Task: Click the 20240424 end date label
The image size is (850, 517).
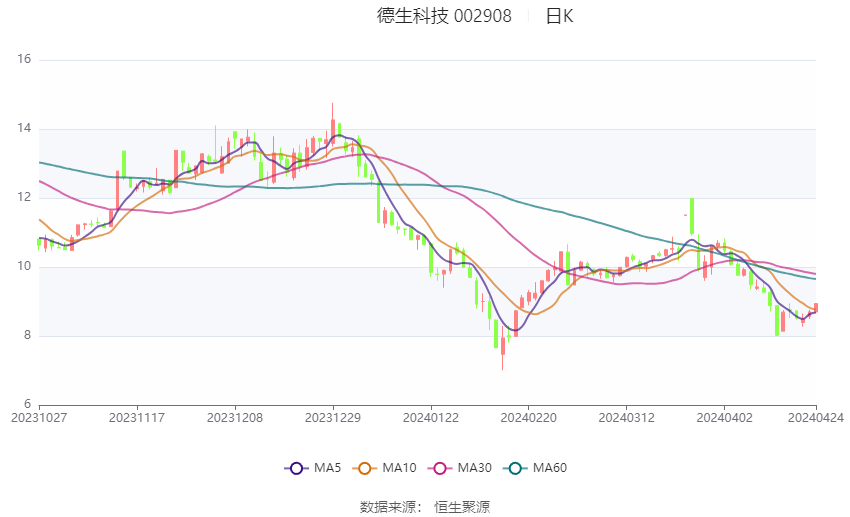Action: 816,418
